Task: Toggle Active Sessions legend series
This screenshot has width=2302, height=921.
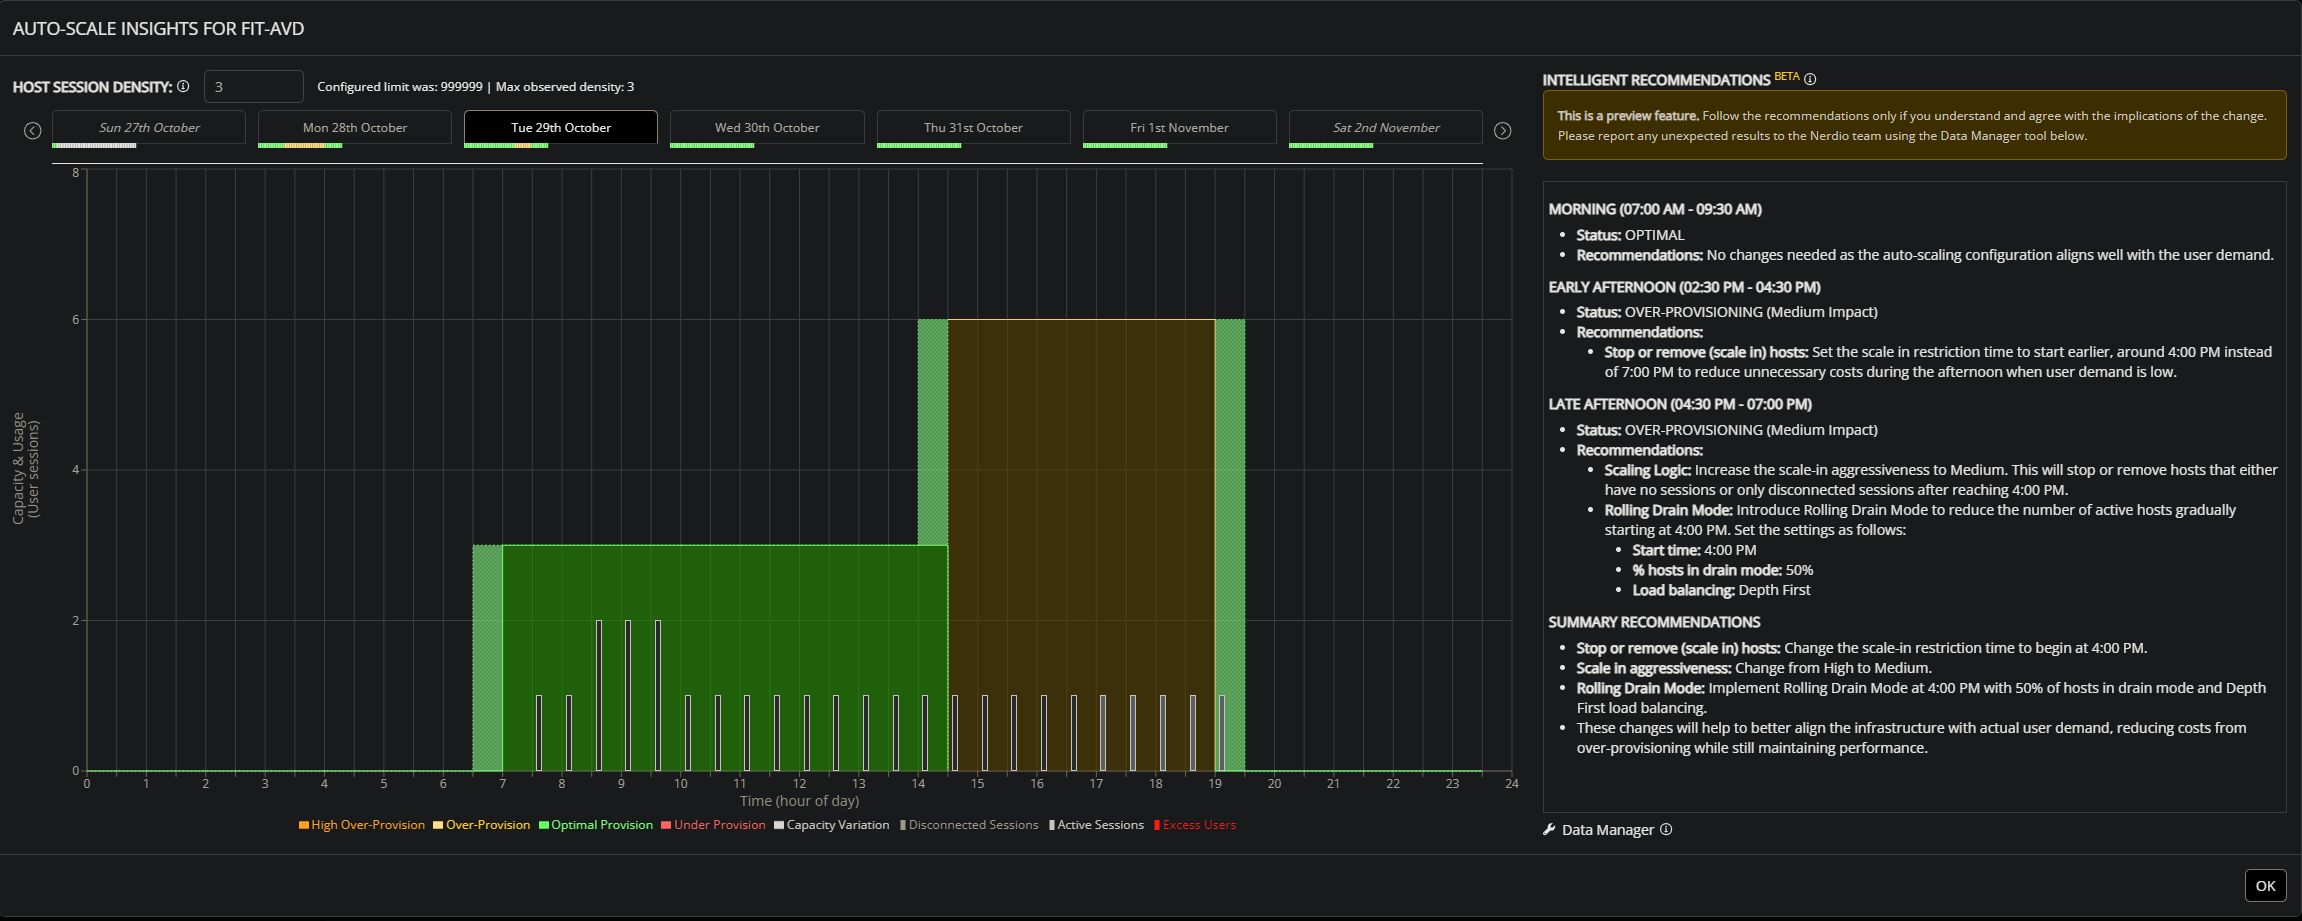Action: coord(1096,825)
